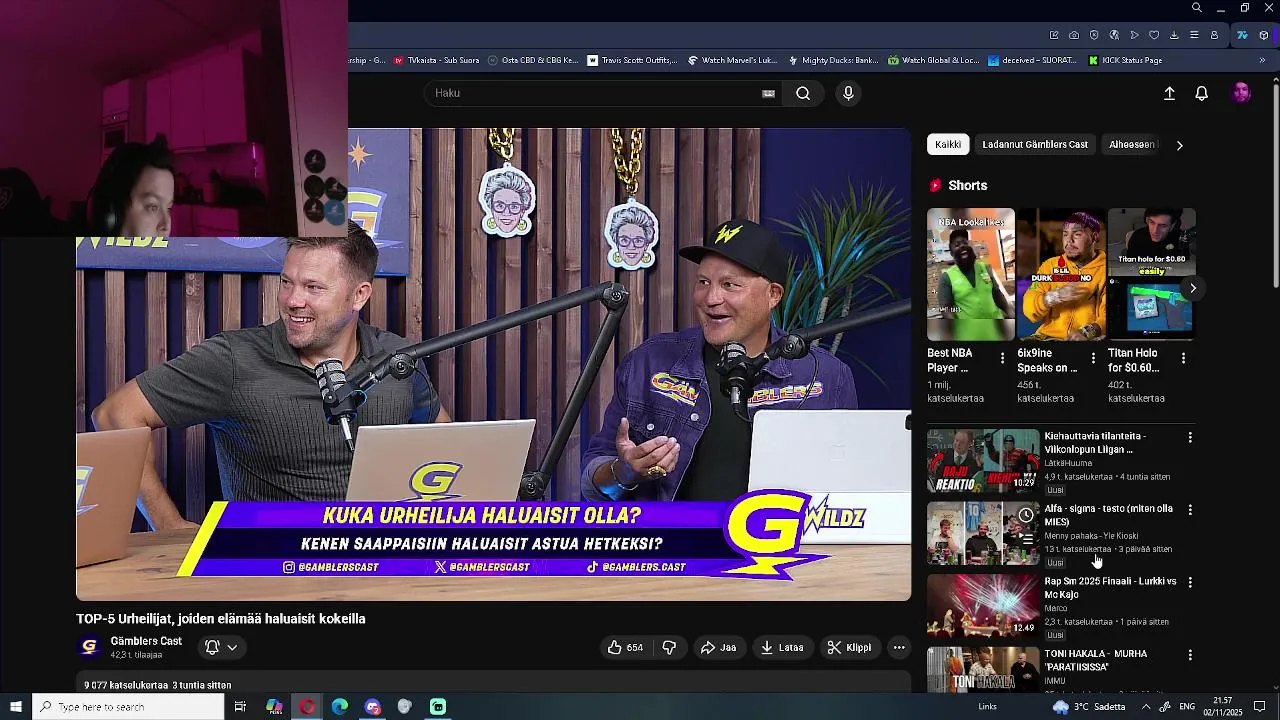1280x720 pixels.
Task: Click the browser translate globe icon
Action: [x=1114, y=35]
